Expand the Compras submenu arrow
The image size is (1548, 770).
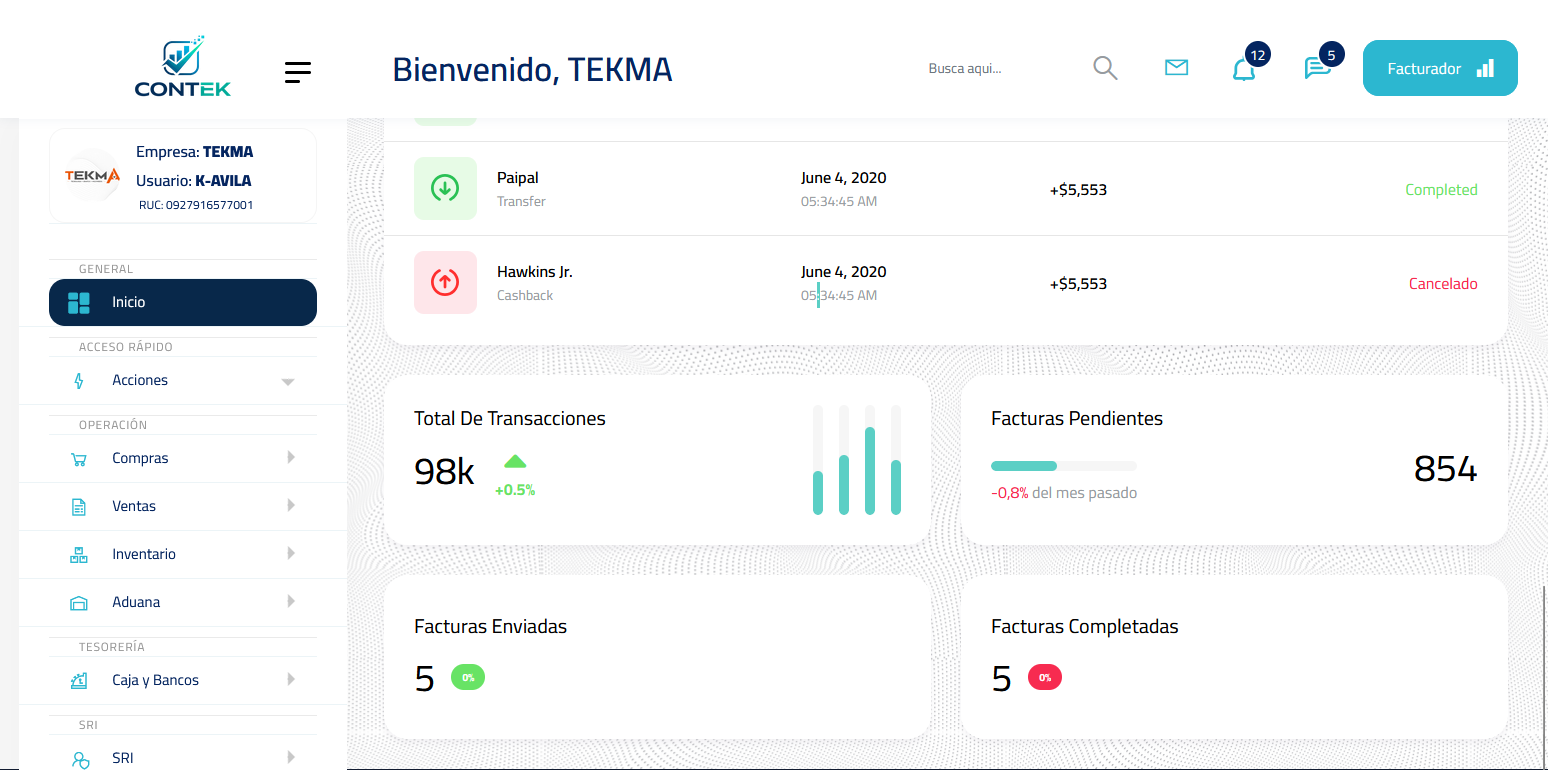tap(291, 458)
